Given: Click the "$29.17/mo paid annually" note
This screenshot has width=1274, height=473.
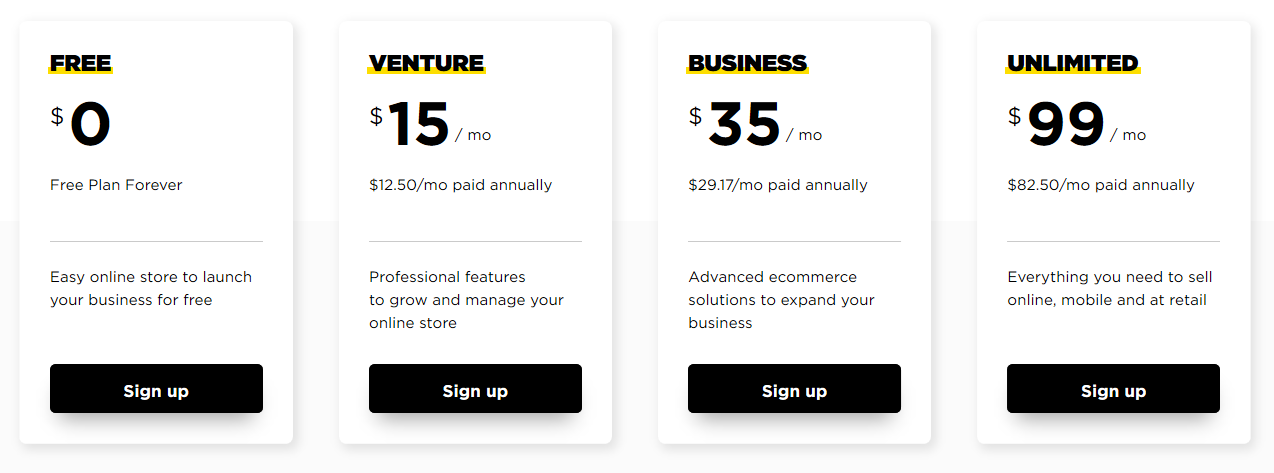Looking at the screenshot, I should 778,185.
